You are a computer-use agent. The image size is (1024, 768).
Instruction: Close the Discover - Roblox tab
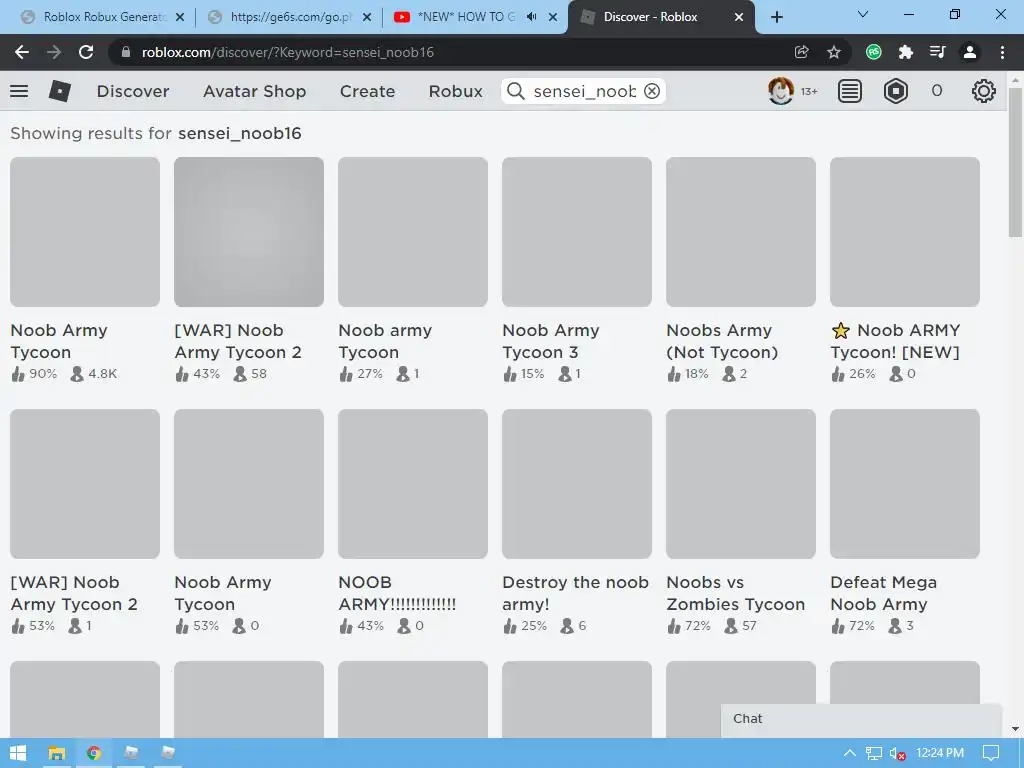[x=739, y=17]
